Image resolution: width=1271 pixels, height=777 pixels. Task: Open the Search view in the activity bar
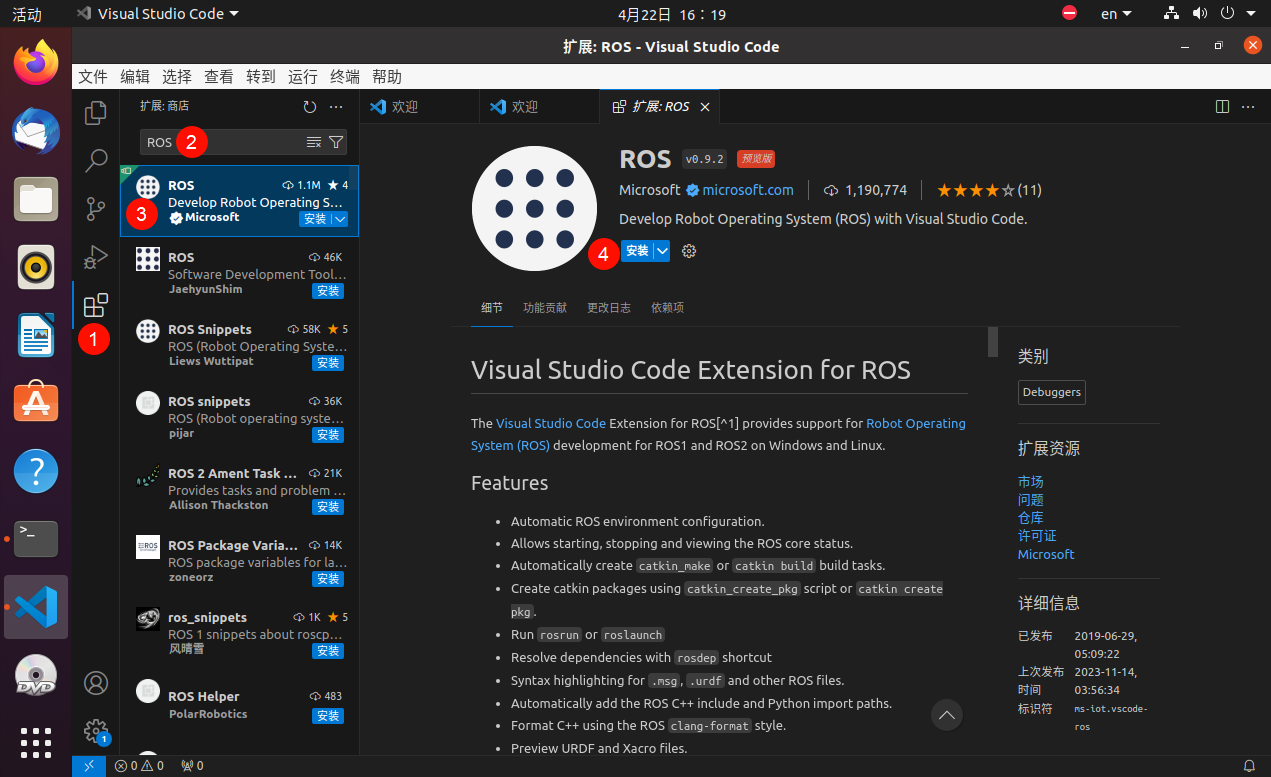click(x=96, y=160)
